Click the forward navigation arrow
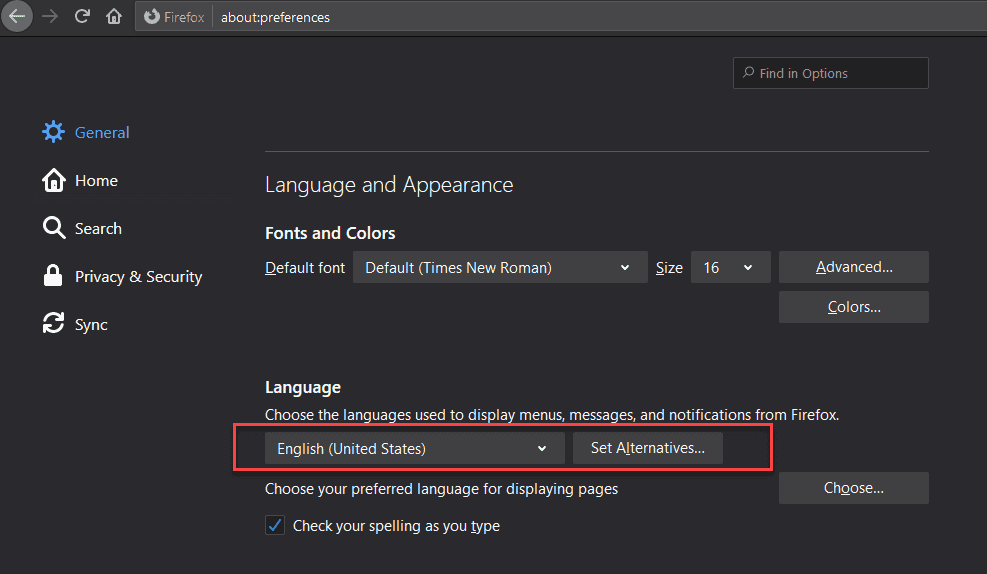Viewport: 987px width, 574px height. pos(50,16)
